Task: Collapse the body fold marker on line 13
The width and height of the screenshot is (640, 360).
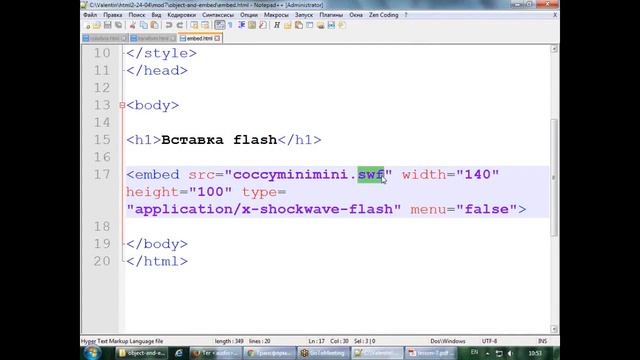Action: coord(122,105)
